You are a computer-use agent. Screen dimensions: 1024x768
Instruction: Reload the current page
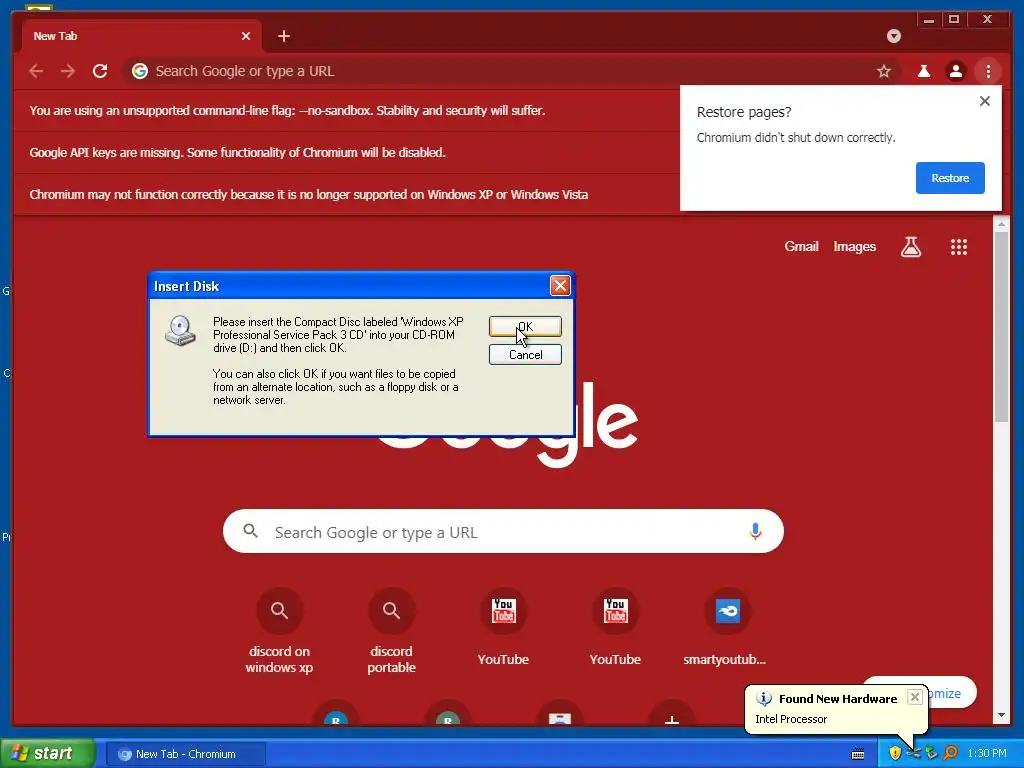coord(100,71)
